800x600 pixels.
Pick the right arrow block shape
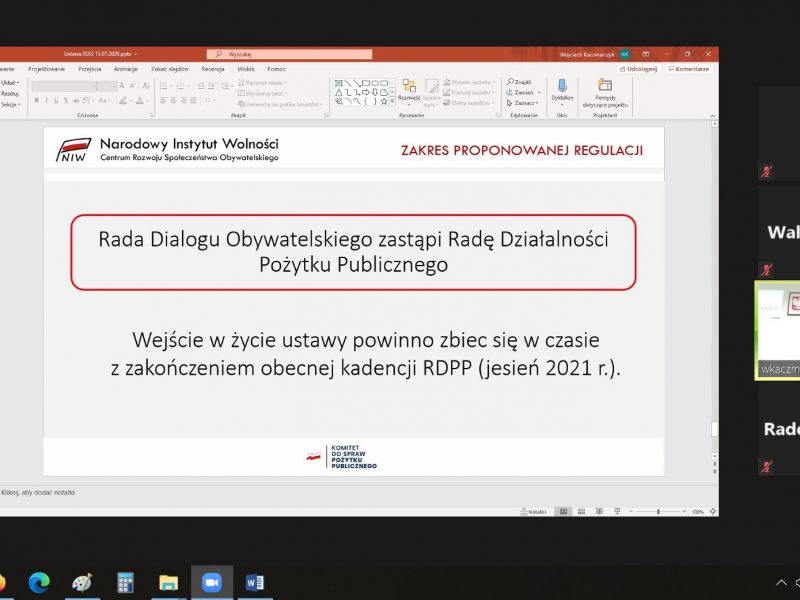[x=366, y=92]
